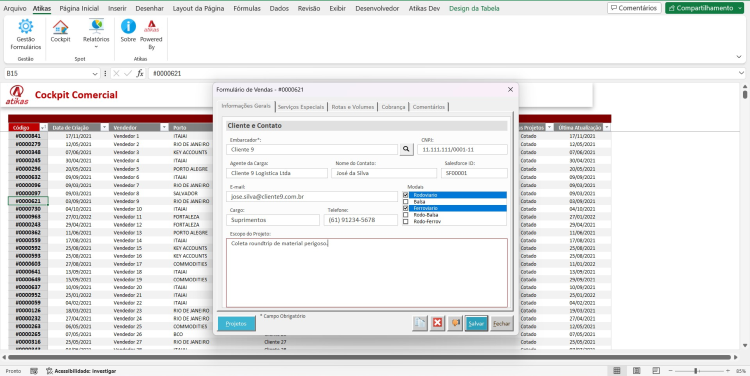The height and width of the screenshot is (376, 750).
Task: Click the copy document icon in form
Action: coord(419,323)
